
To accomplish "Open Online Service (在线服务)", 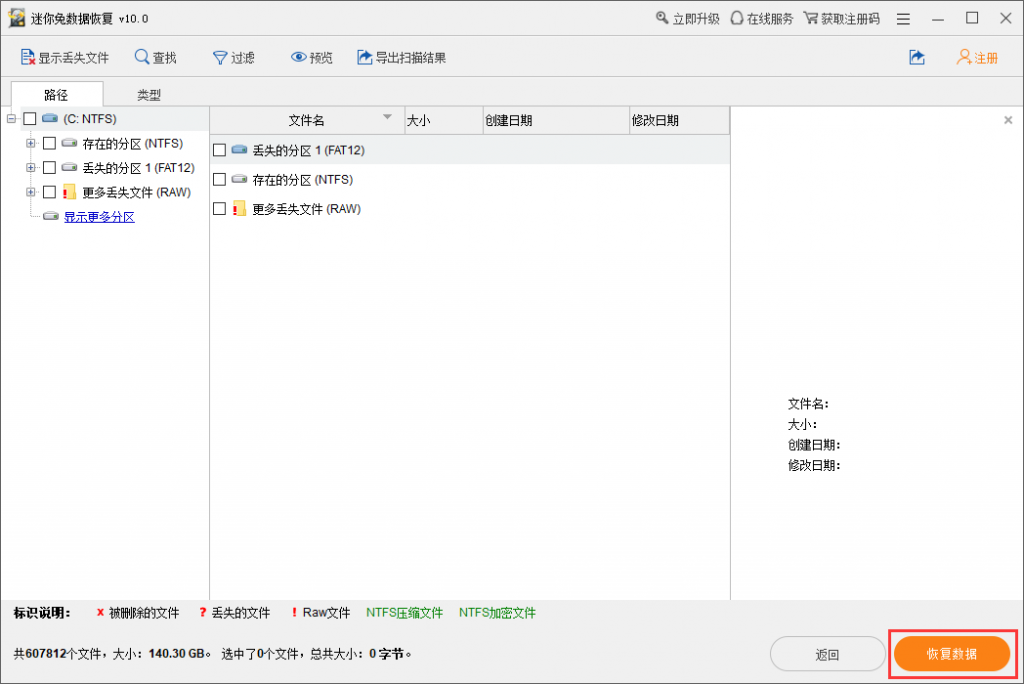I will pyautogui.click(x=761, y=18).
